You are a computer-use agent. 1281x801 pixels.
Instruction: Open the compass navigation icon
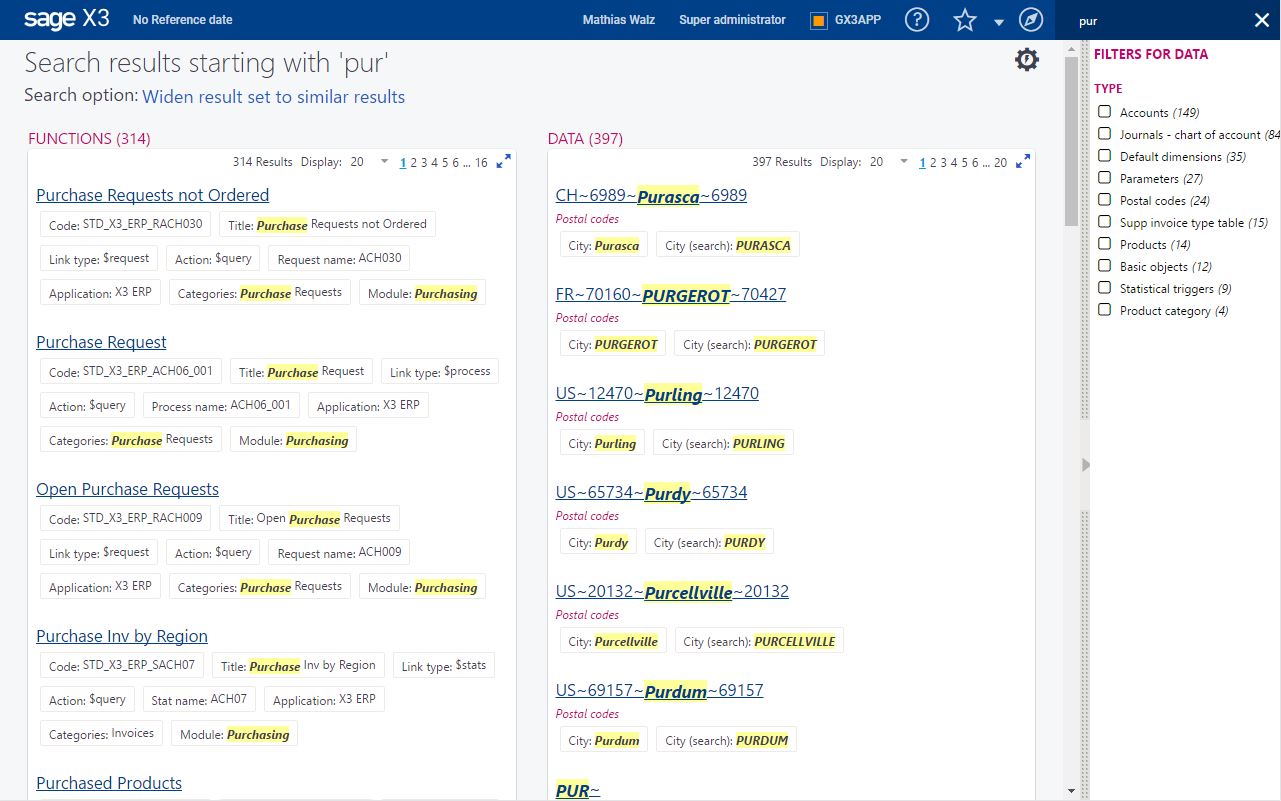(1030, 20)
